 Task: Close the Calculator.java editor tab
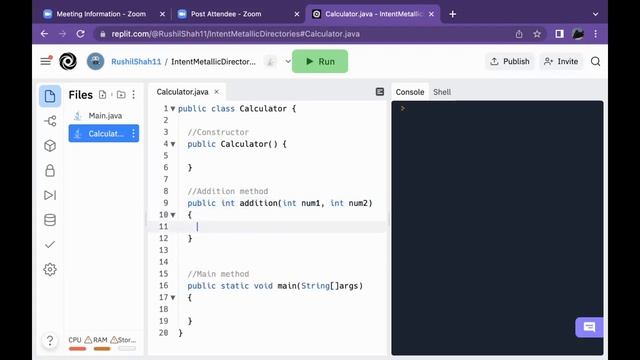pyautogui.click(x=217, y=92)
